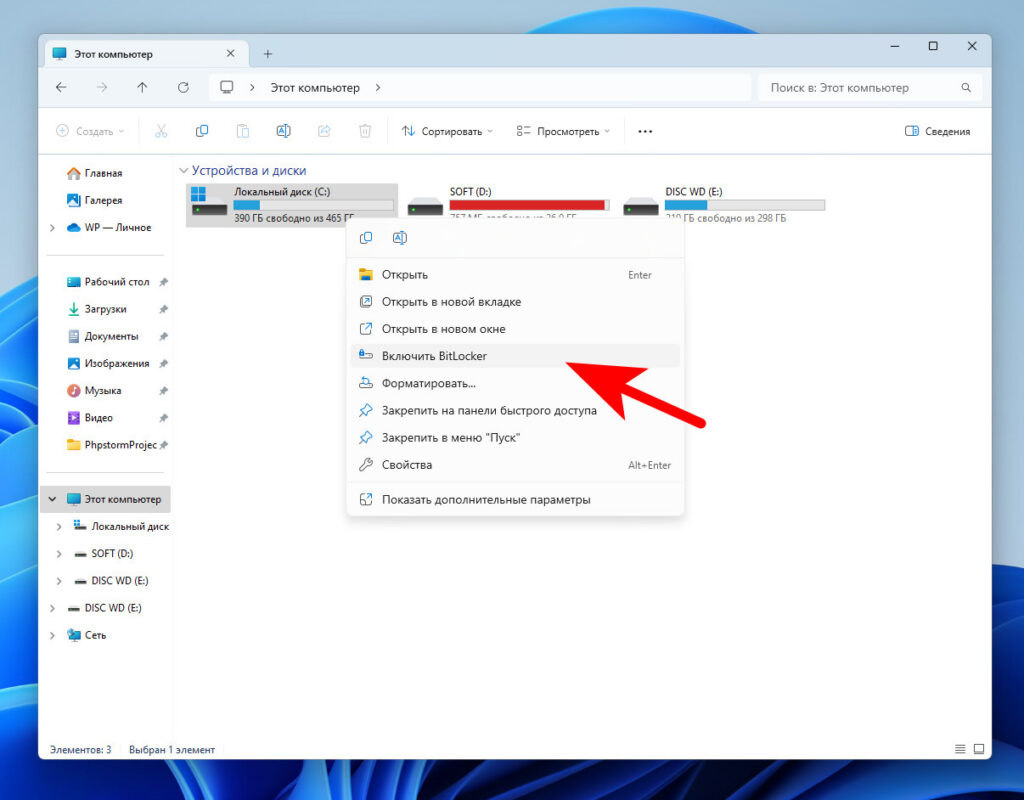The height and width of the screenshot is (800, 1024).
Task: Select 'Включить BitLocker' menu item
Action: pos(515,356)
